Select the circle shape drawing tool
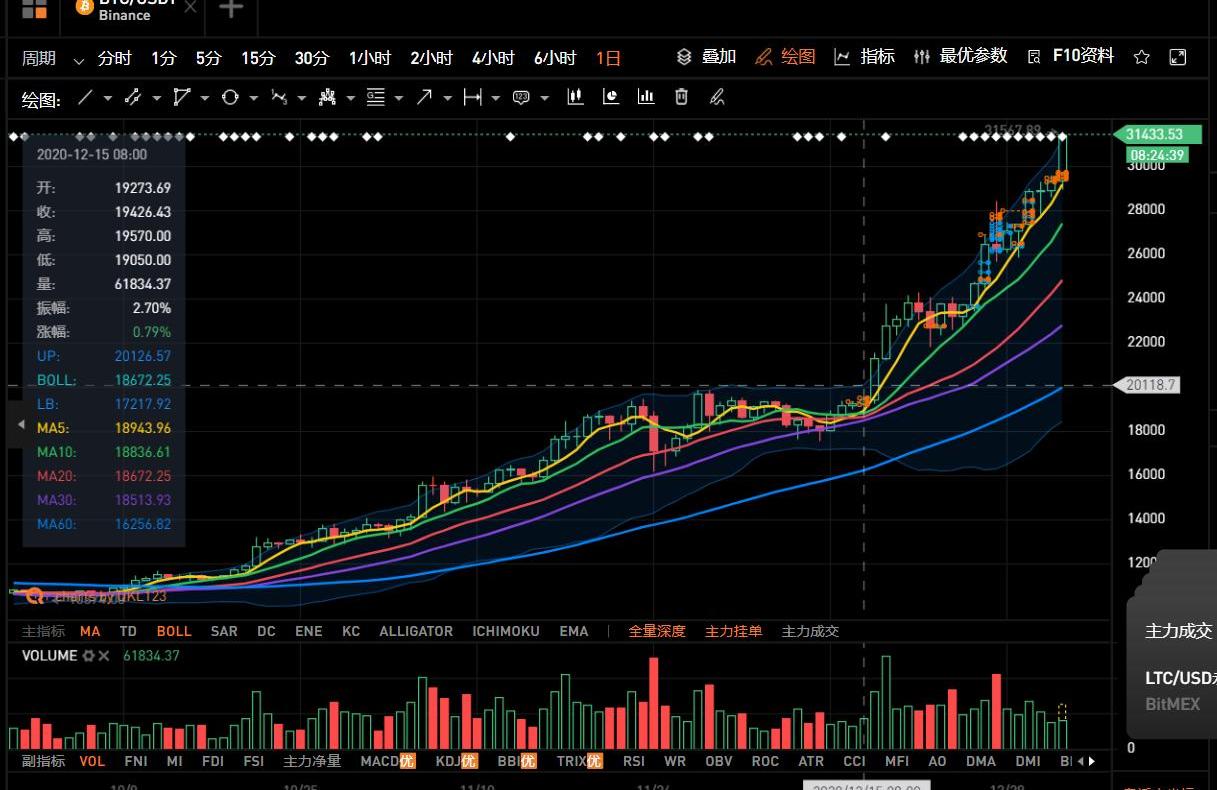The image size is (1217, 790). (x=230, y=98)
